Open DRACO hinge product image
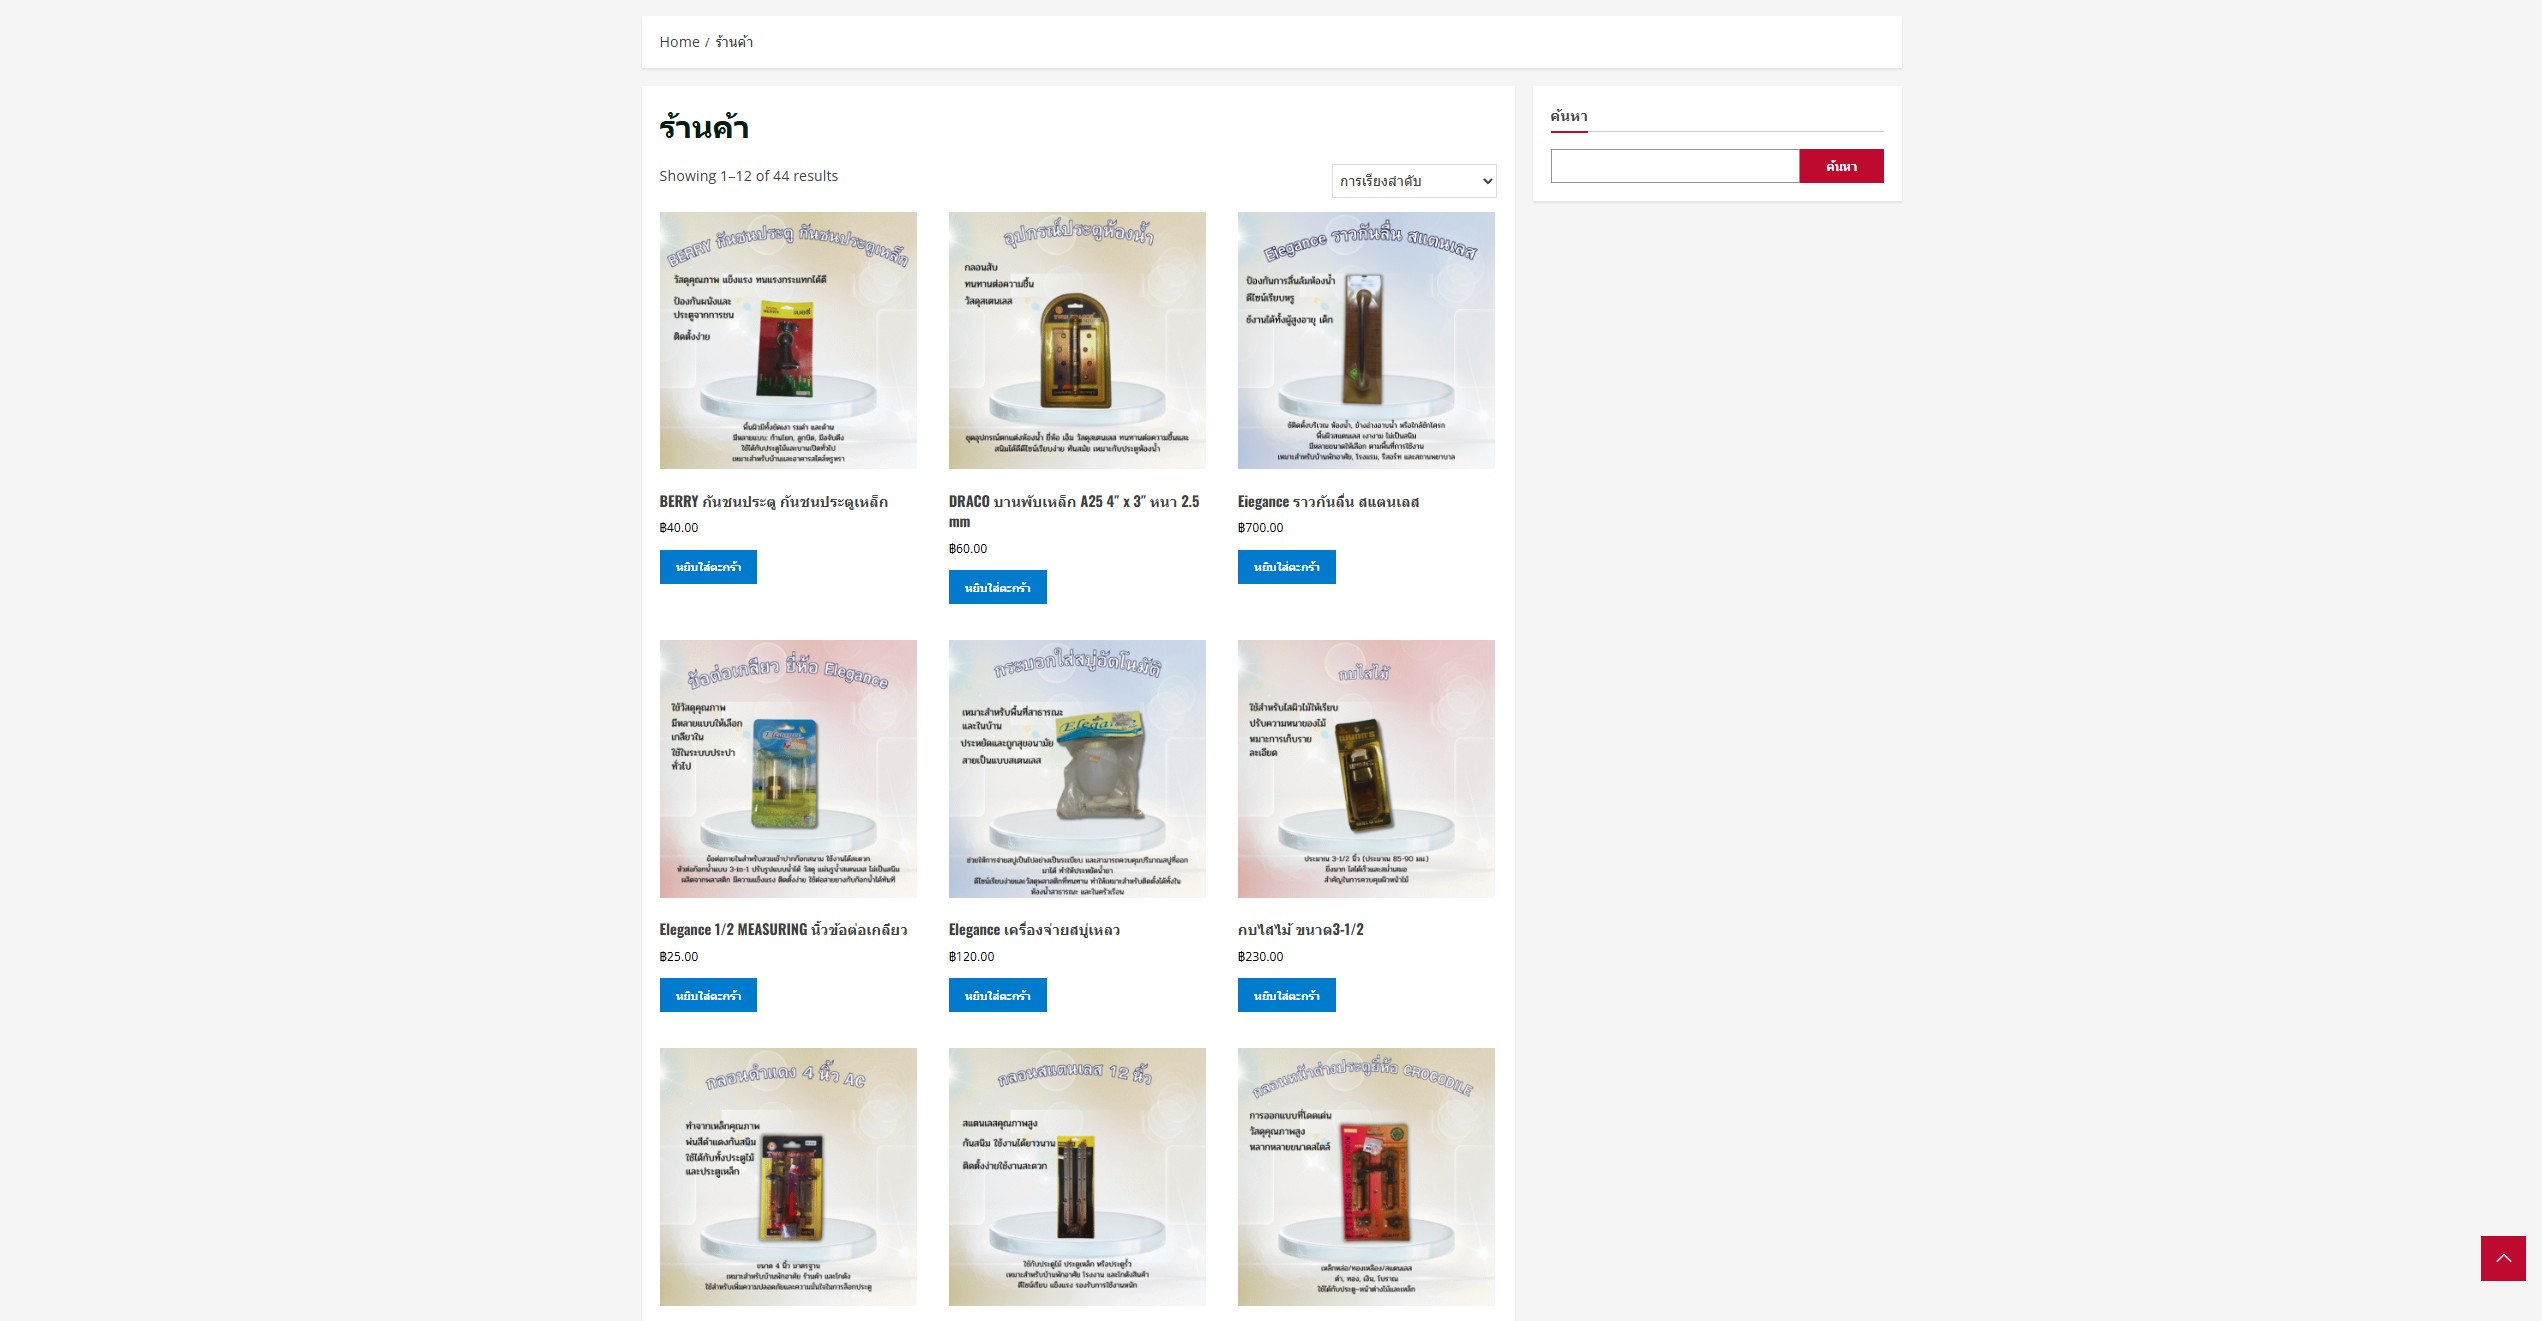 [x=1077, y=340]
